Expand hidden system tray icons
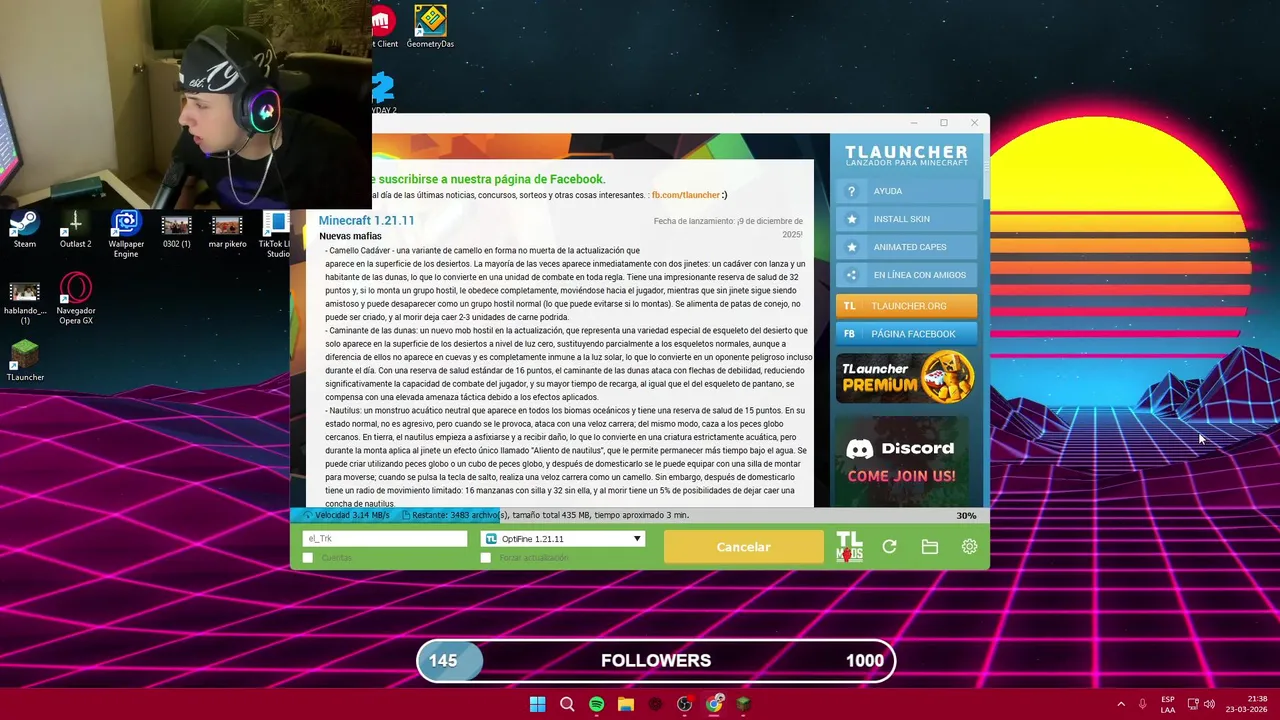This screenshot has width=1280, height=720. [x=1121, y=704]
